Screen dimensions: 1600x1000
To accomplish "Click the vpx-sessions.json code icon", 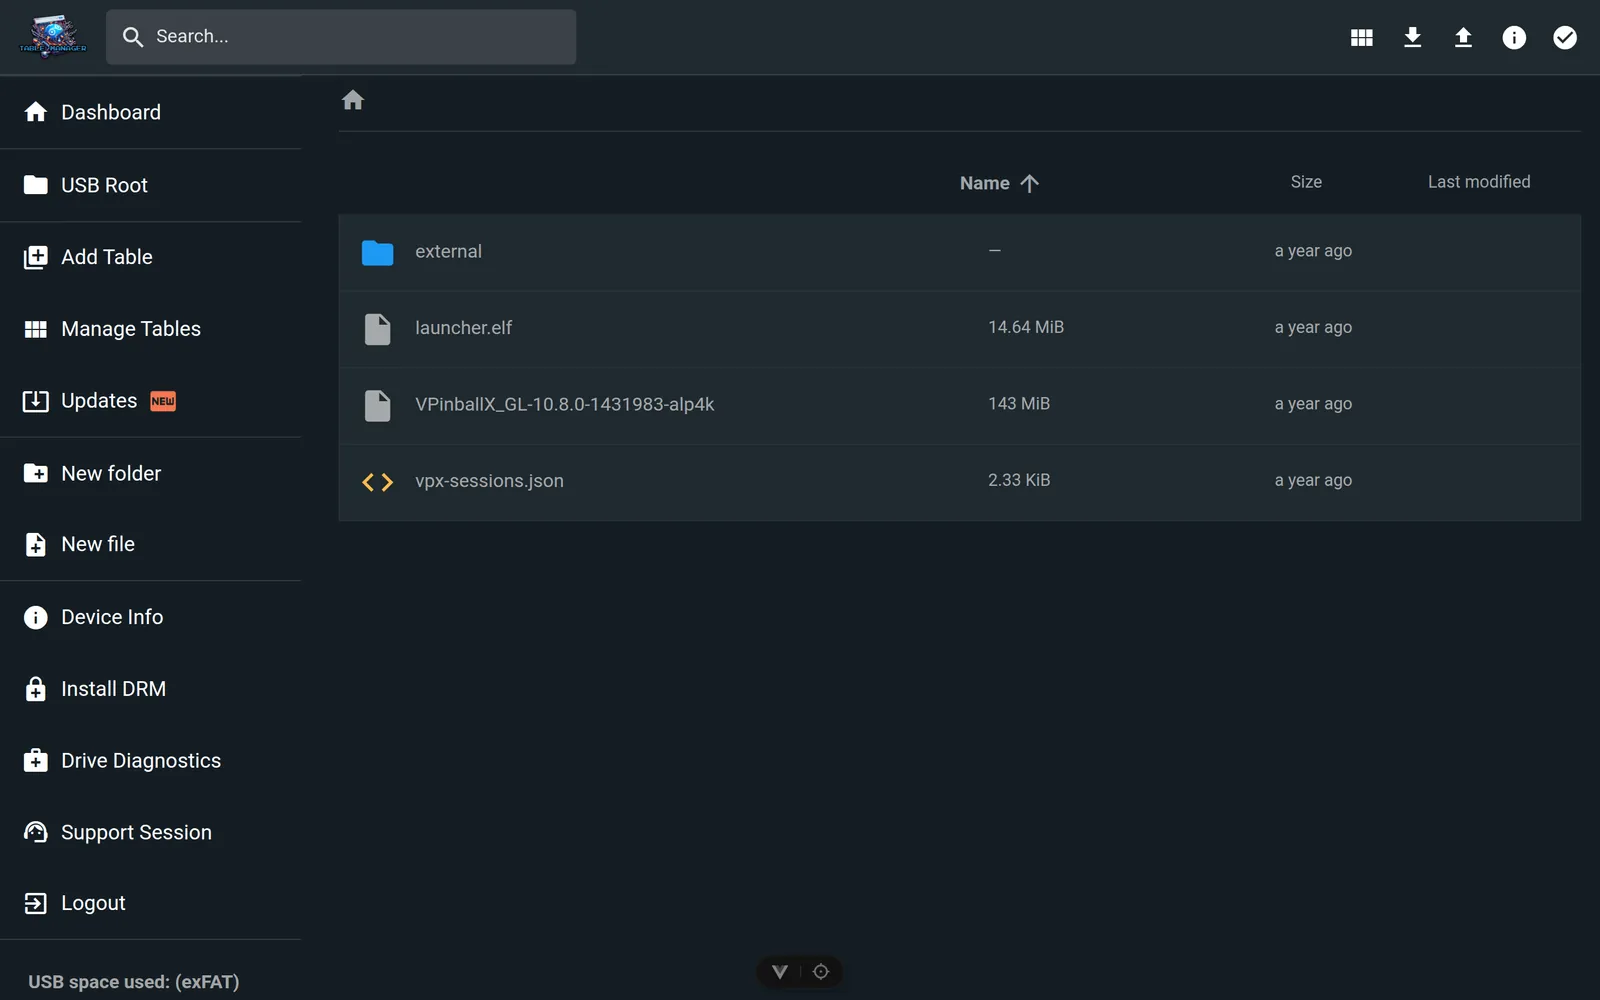I will [x=378, y=482].
